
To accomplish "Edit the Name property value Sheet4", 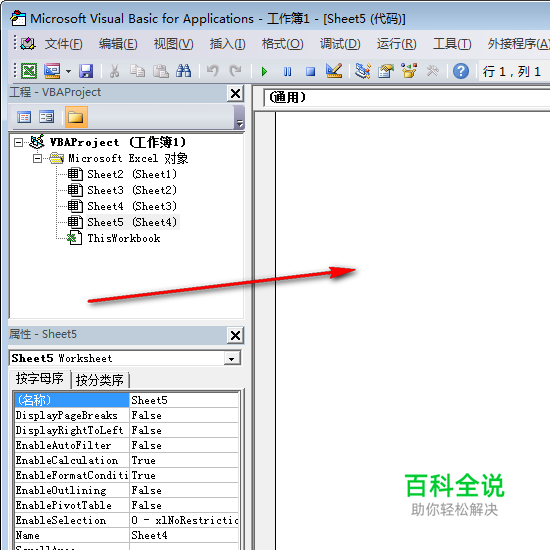I will (x=184, y=535).
